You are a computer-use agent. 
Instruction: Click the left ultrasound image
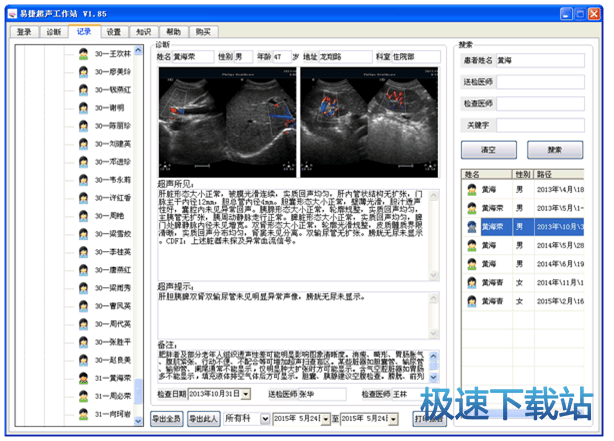tap(228, 122)
